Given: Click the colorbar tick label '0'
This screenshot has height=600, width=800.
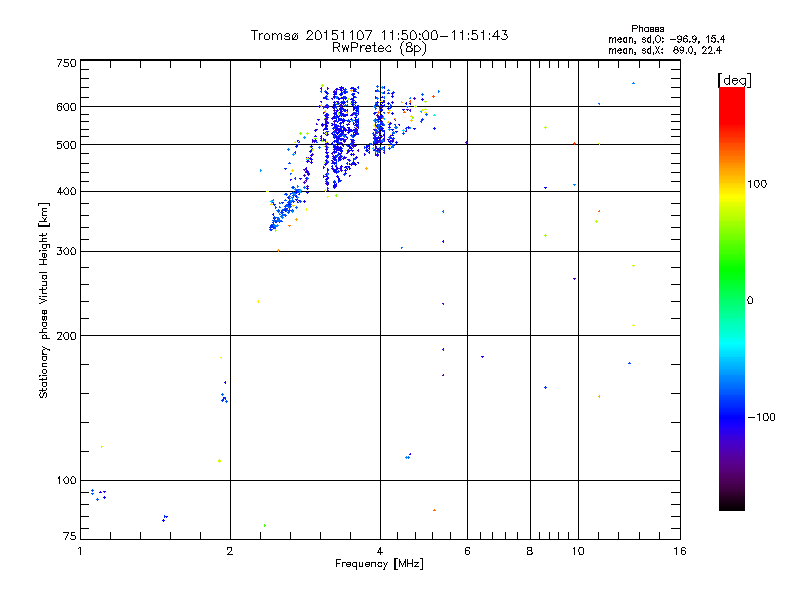Looking at the screenshot, I should [x=750, y=301].
